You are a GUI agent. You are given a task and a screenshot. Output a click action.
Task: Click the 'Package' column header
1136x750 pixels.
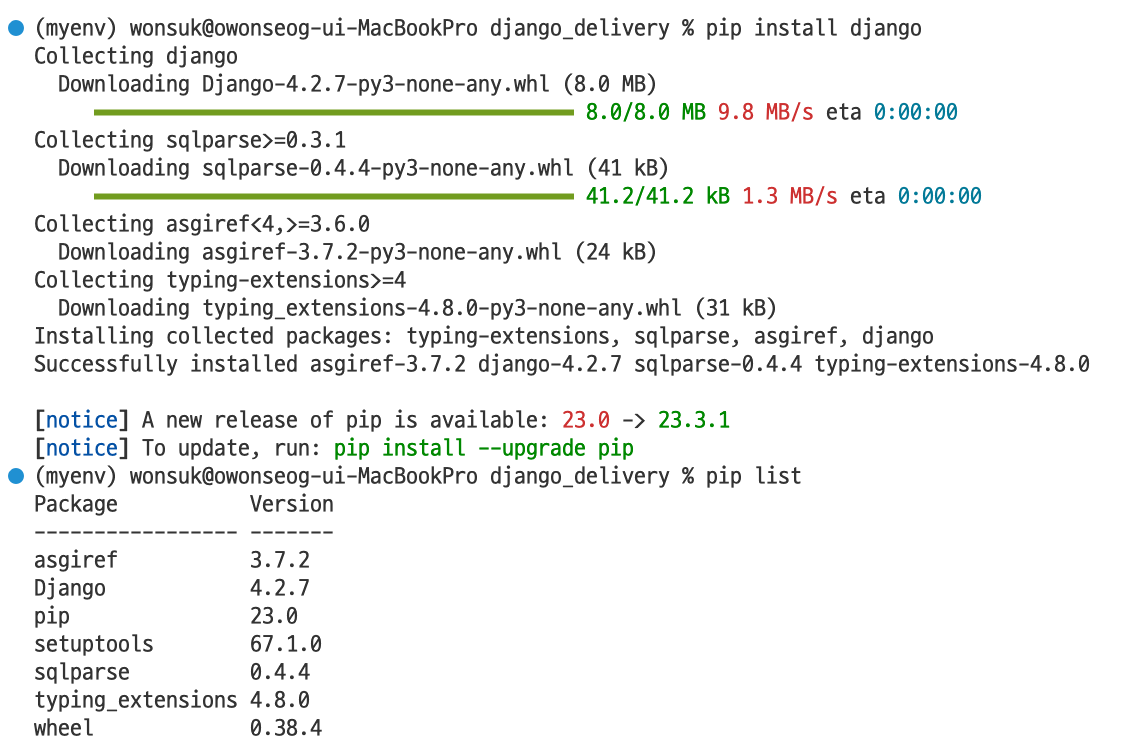point(76,504)
